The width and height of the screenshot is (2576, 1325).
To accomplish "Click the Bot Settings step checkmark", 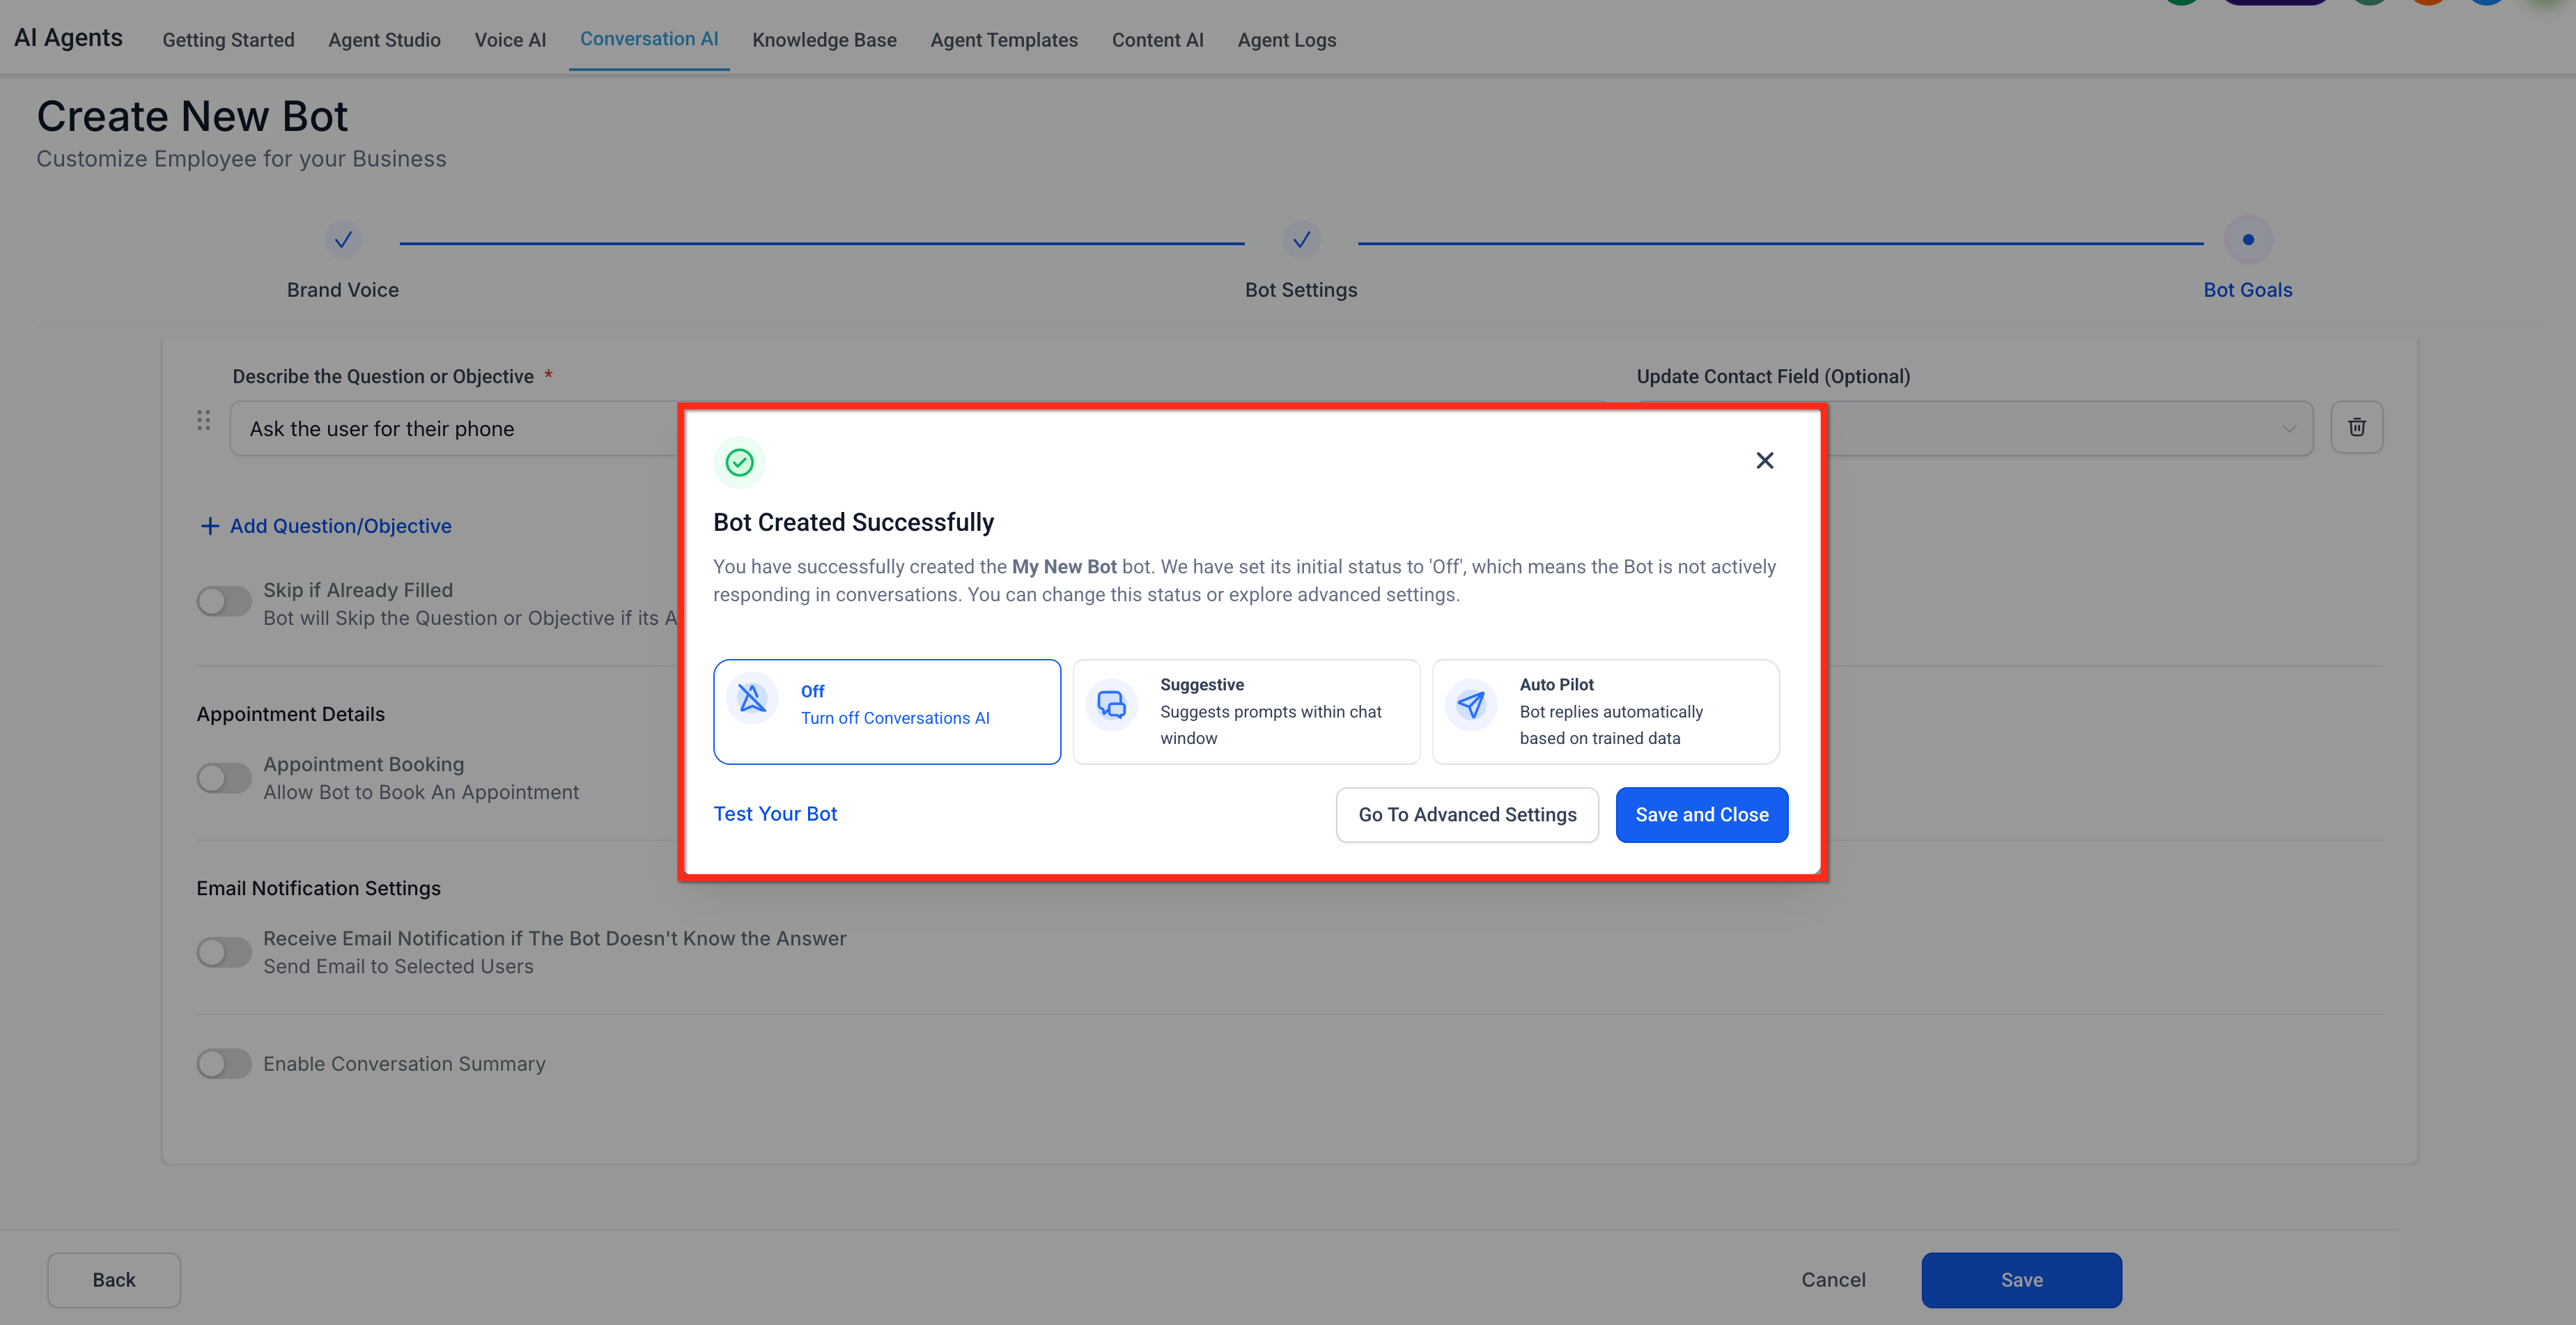I will click(x=1301, y=240).
